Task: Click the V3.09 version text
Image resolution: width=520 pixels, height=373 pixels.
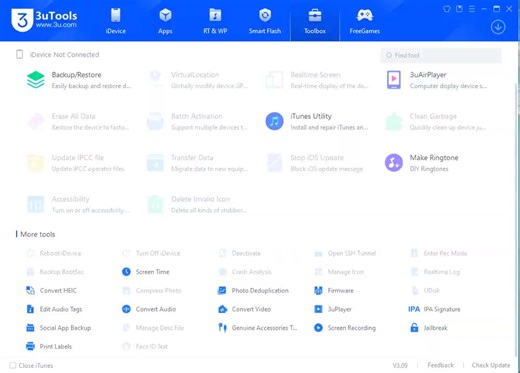Action: click(400, 365)
